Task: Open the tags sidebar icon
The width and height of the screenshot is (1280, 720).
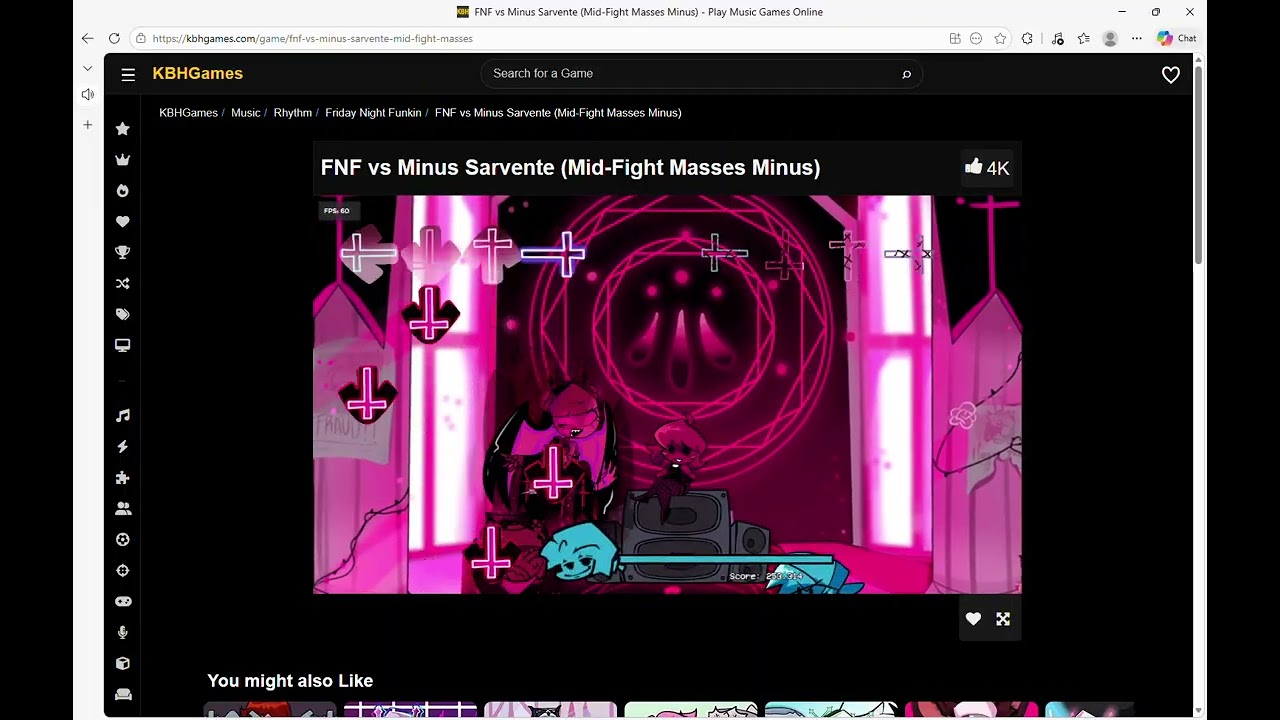Action: 123,314
